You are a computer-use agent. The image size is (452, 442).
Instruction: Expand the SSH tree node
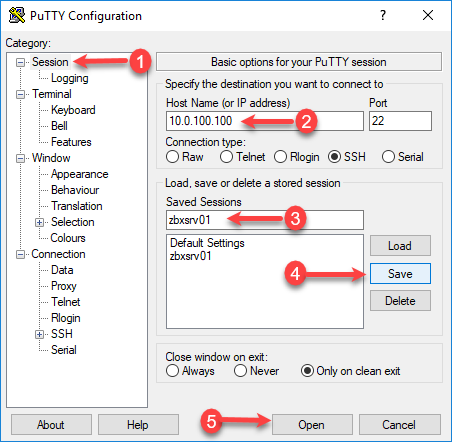coord(39,334)
